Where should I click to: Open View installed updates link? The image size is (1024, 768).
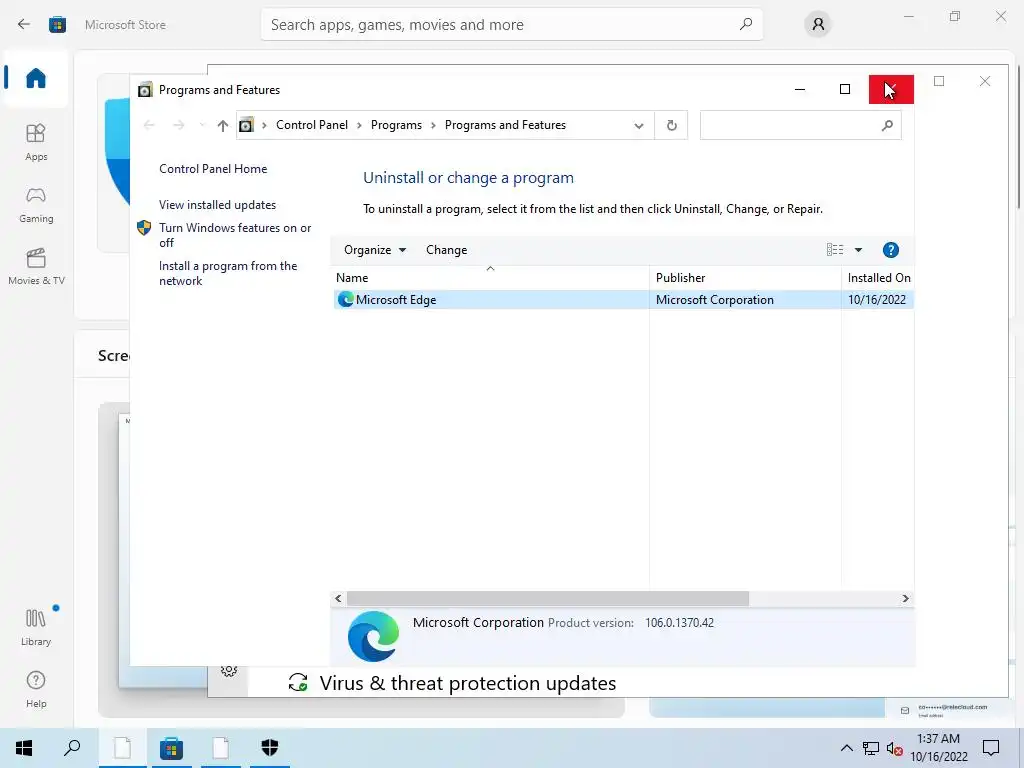pos(217,204)
